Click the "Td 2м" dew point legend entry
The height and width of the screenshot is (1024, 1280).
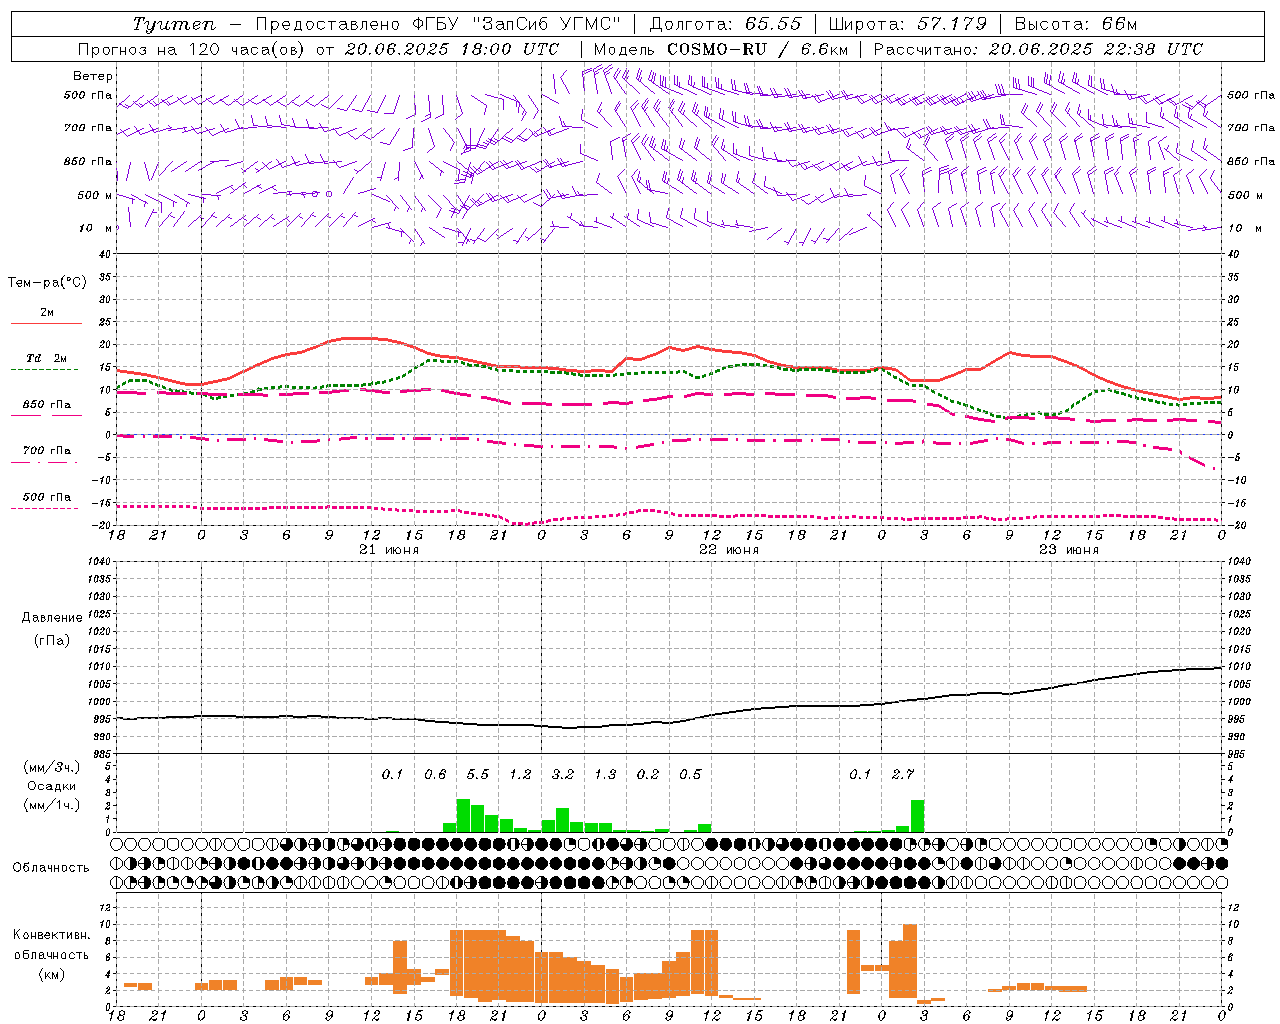[47, 358]
